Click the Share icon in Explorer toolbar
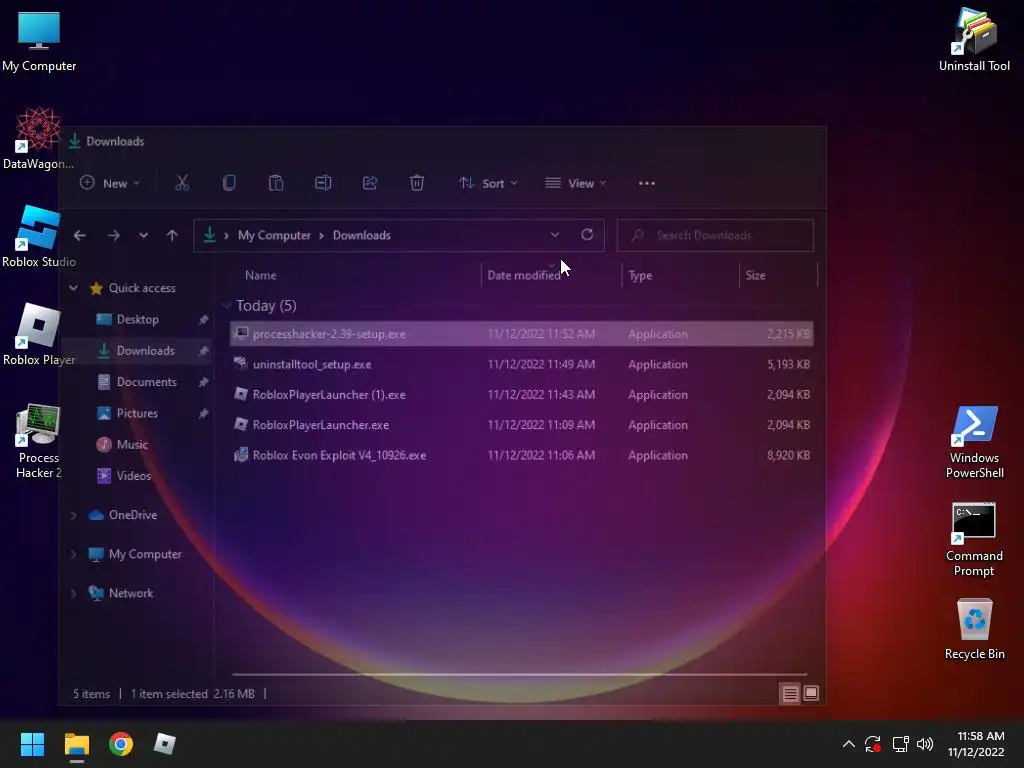This screenshot has width=1024, height=768. tap(370, 184)
